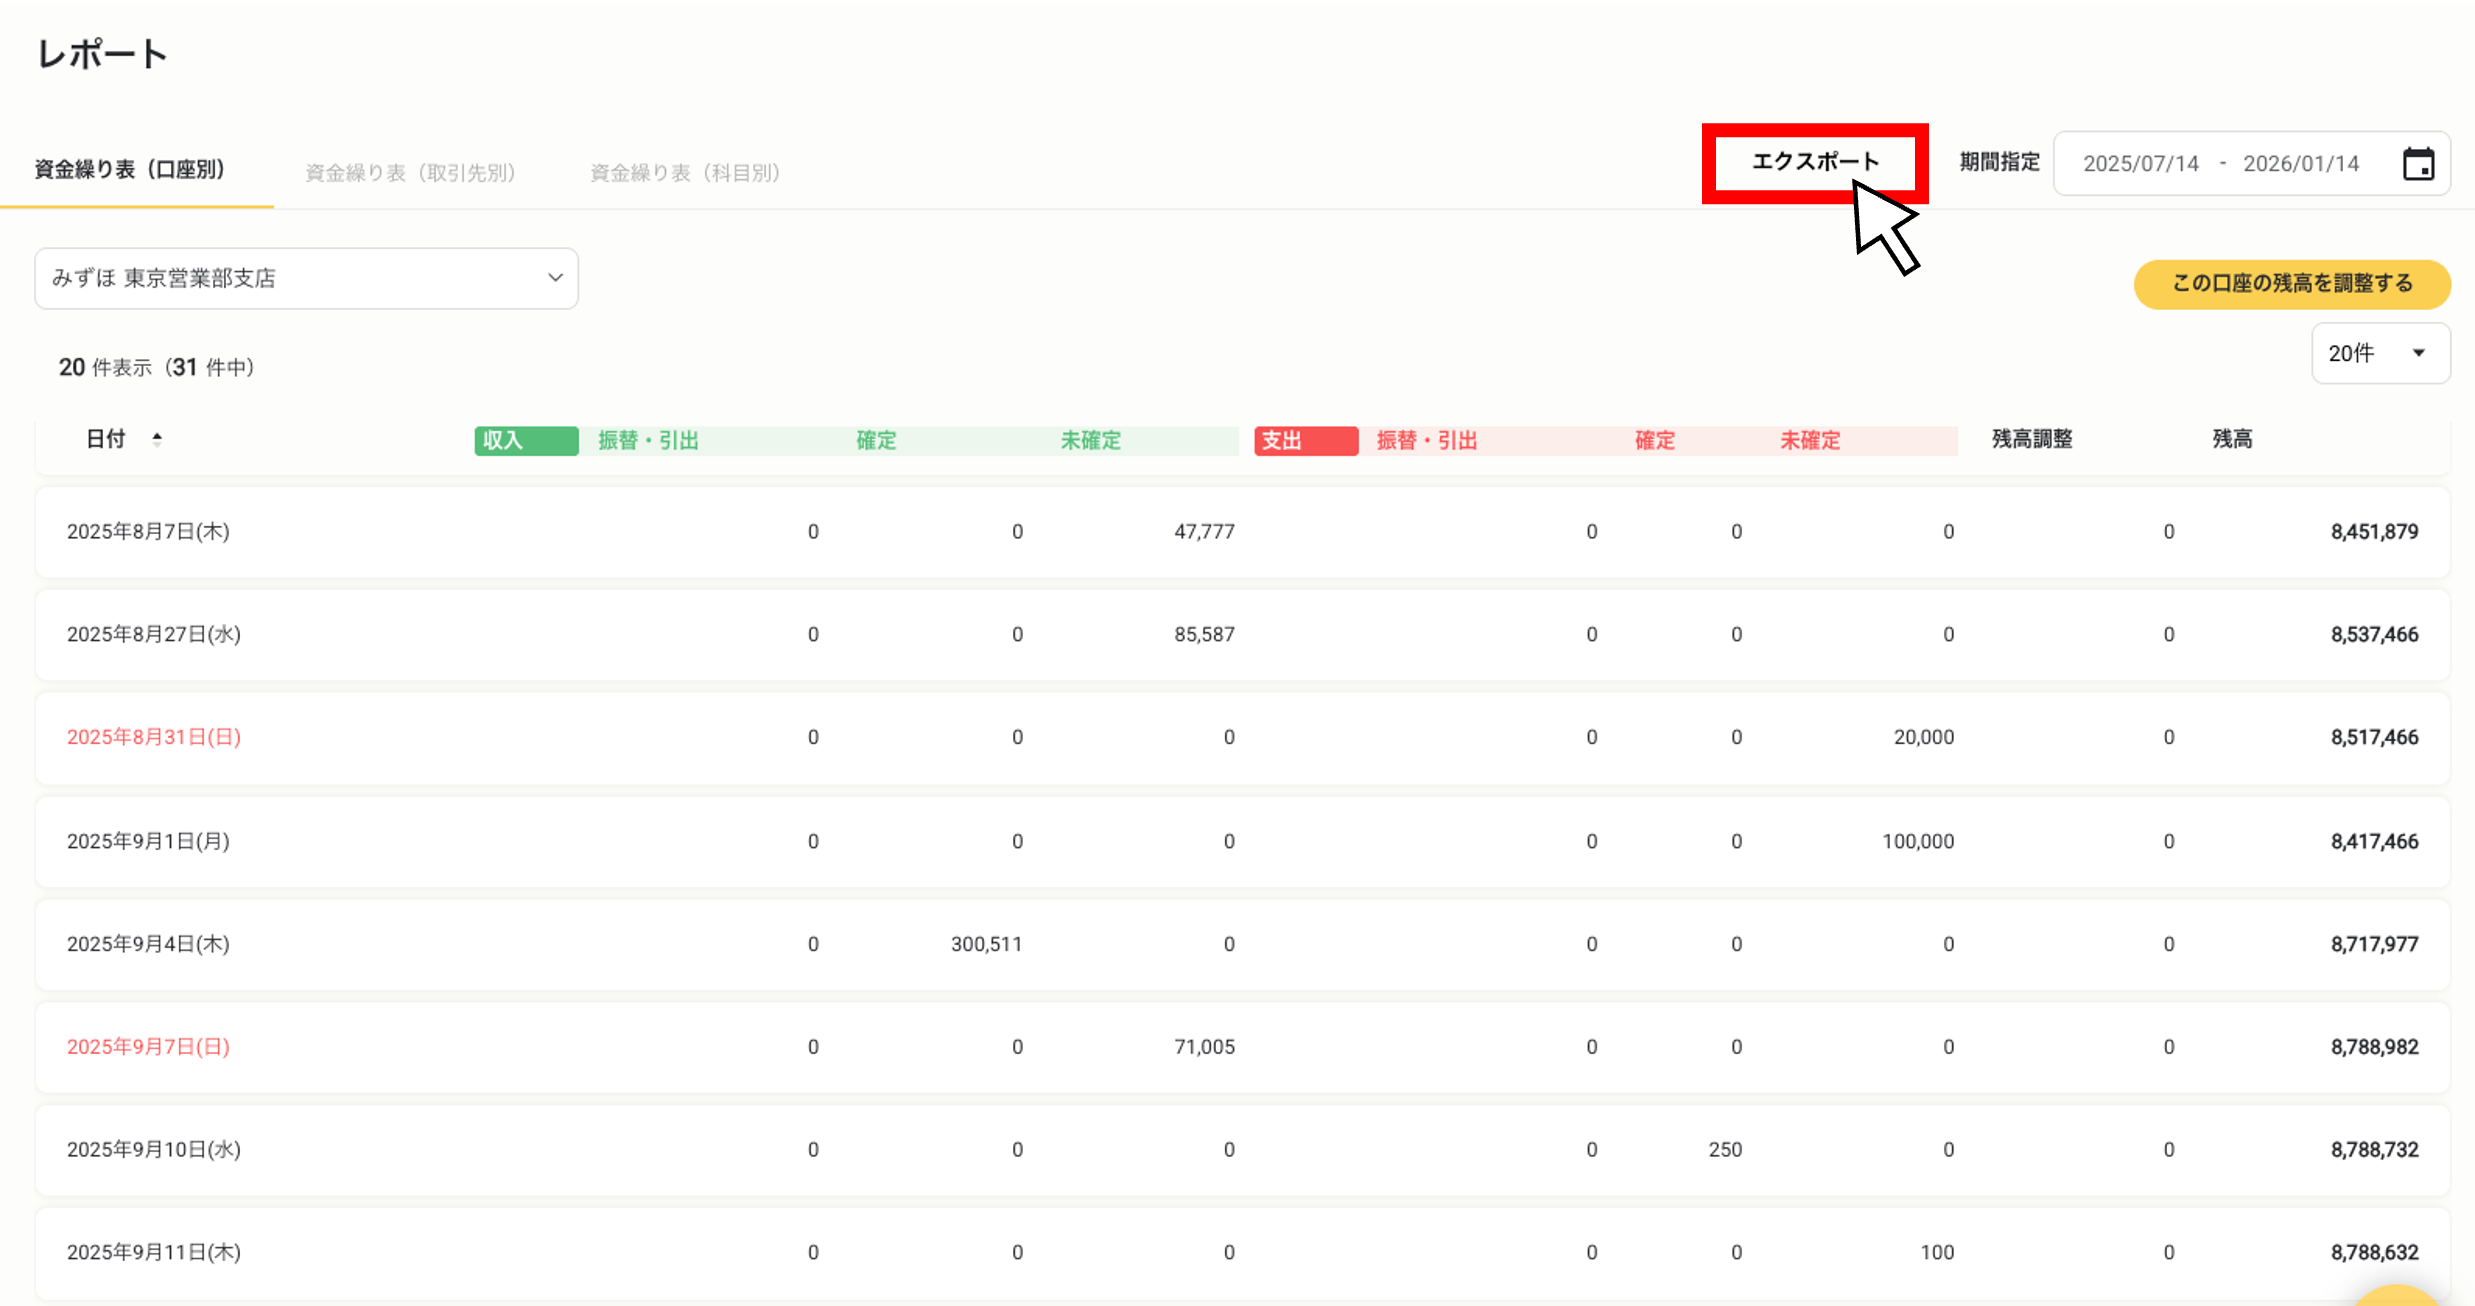Click the red 支出 header label
Viewport: 2475px width, 1306px height.
point(1305,441)
